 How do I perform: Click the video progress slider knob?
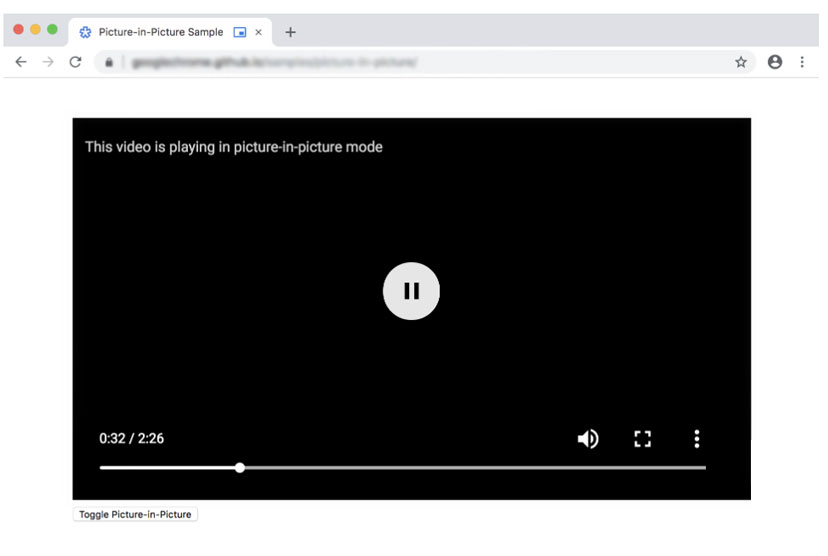[x=240, y=468]
